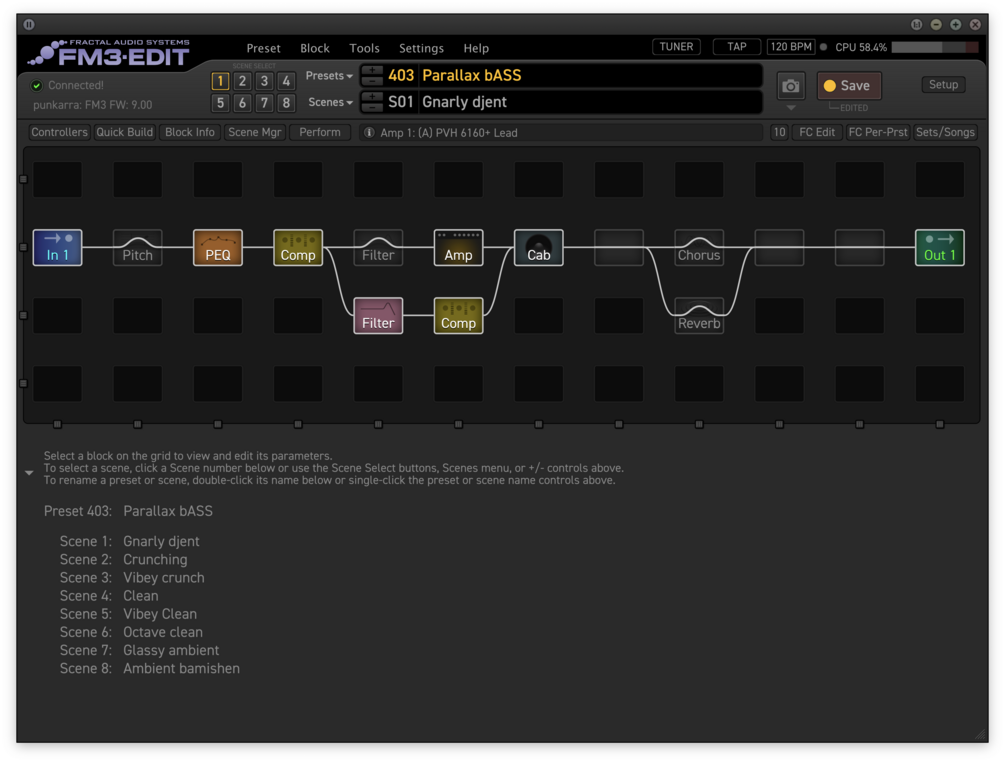Viewport: 1005px width, 762px height.
Task: Click the green Connected status checkmark
Action: [37, 85]
